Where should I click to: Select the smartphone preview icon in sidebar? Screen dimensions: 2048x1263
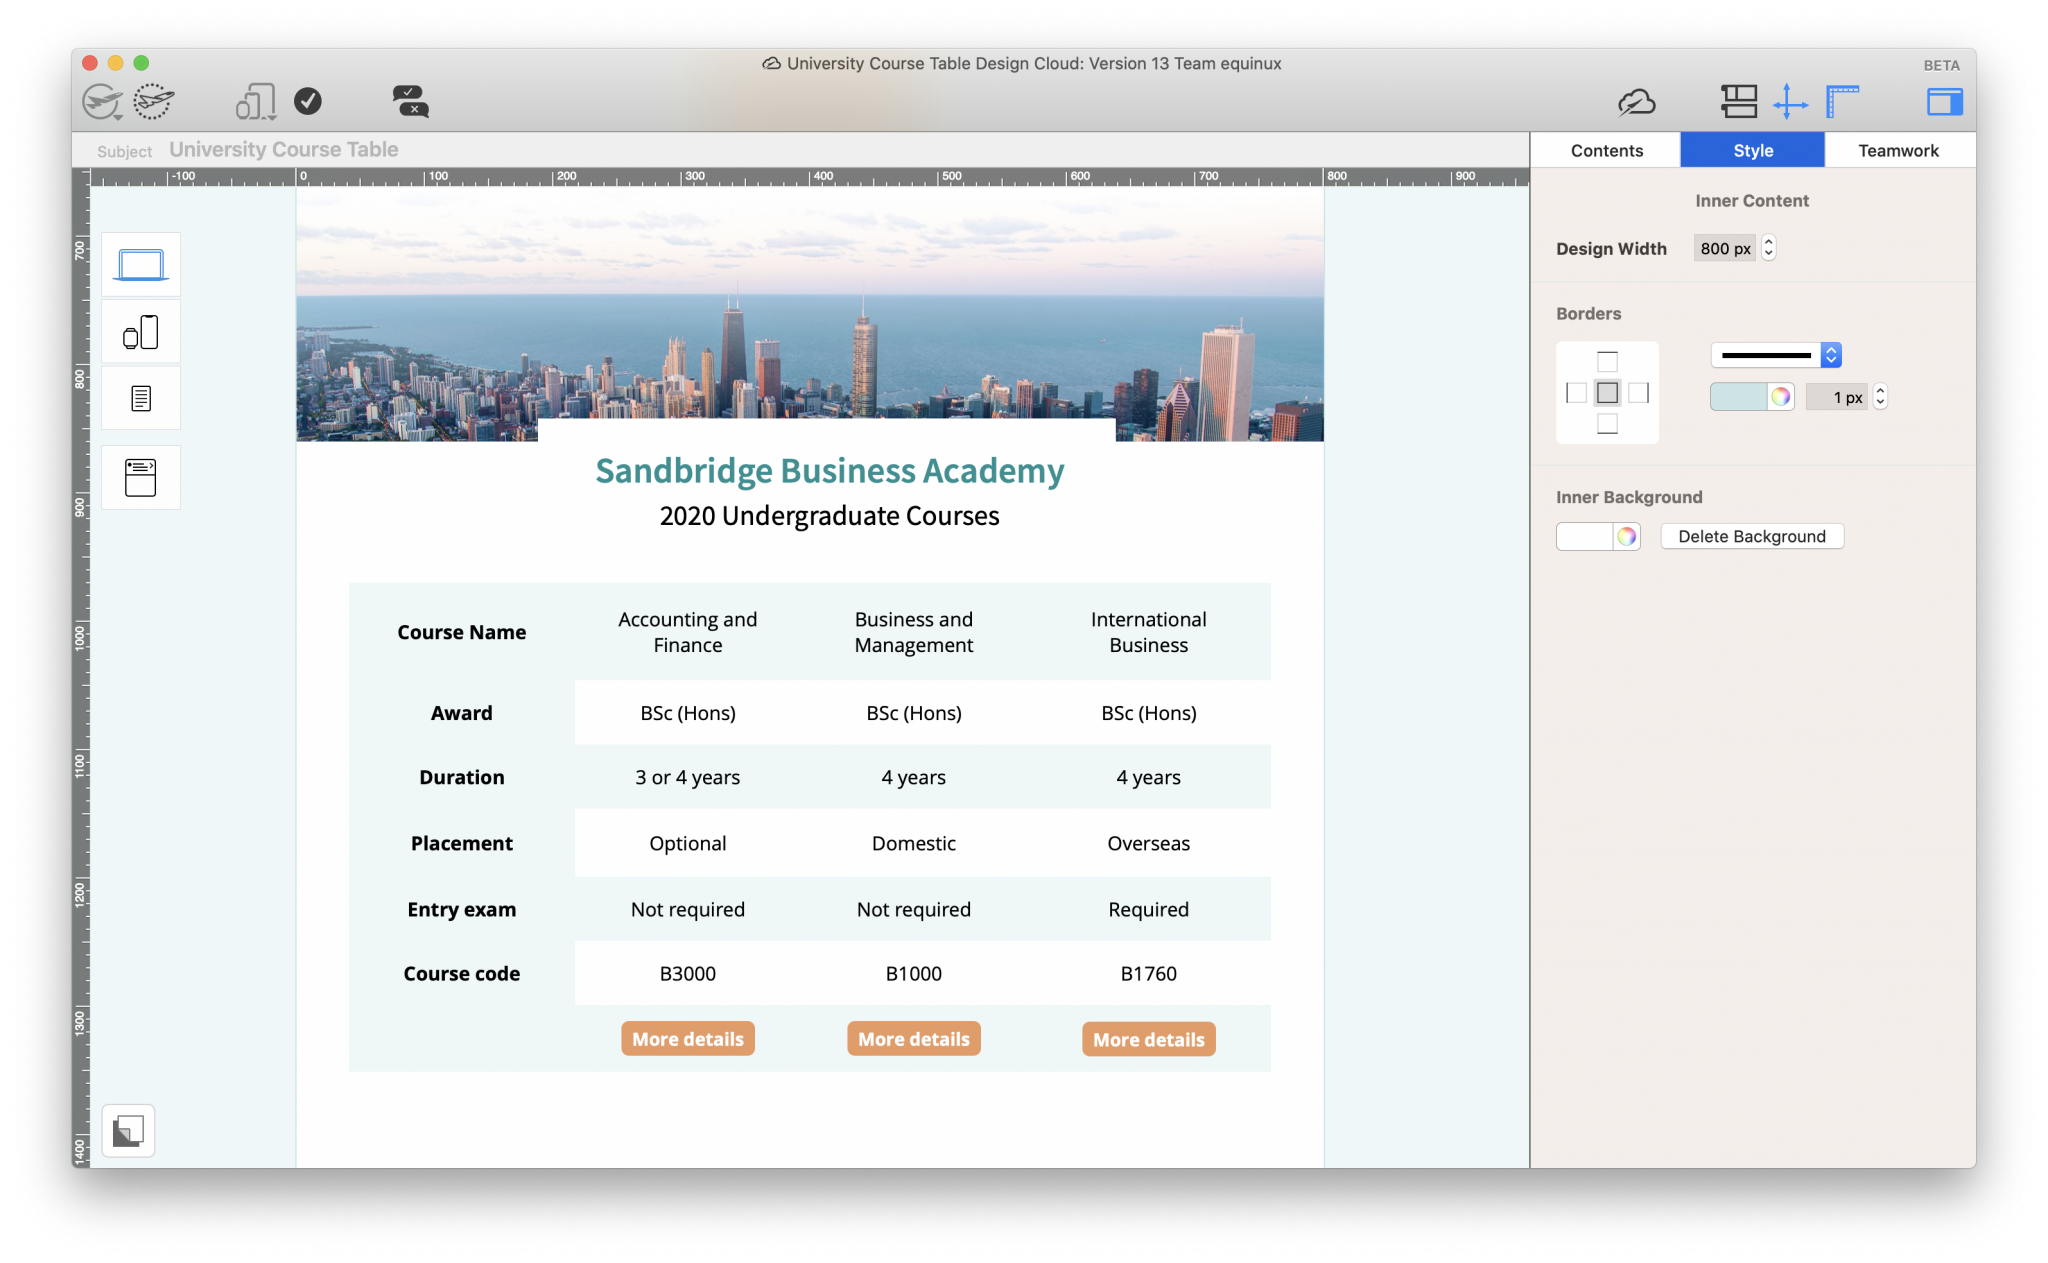pyautogui.click(x=140, y=331)
